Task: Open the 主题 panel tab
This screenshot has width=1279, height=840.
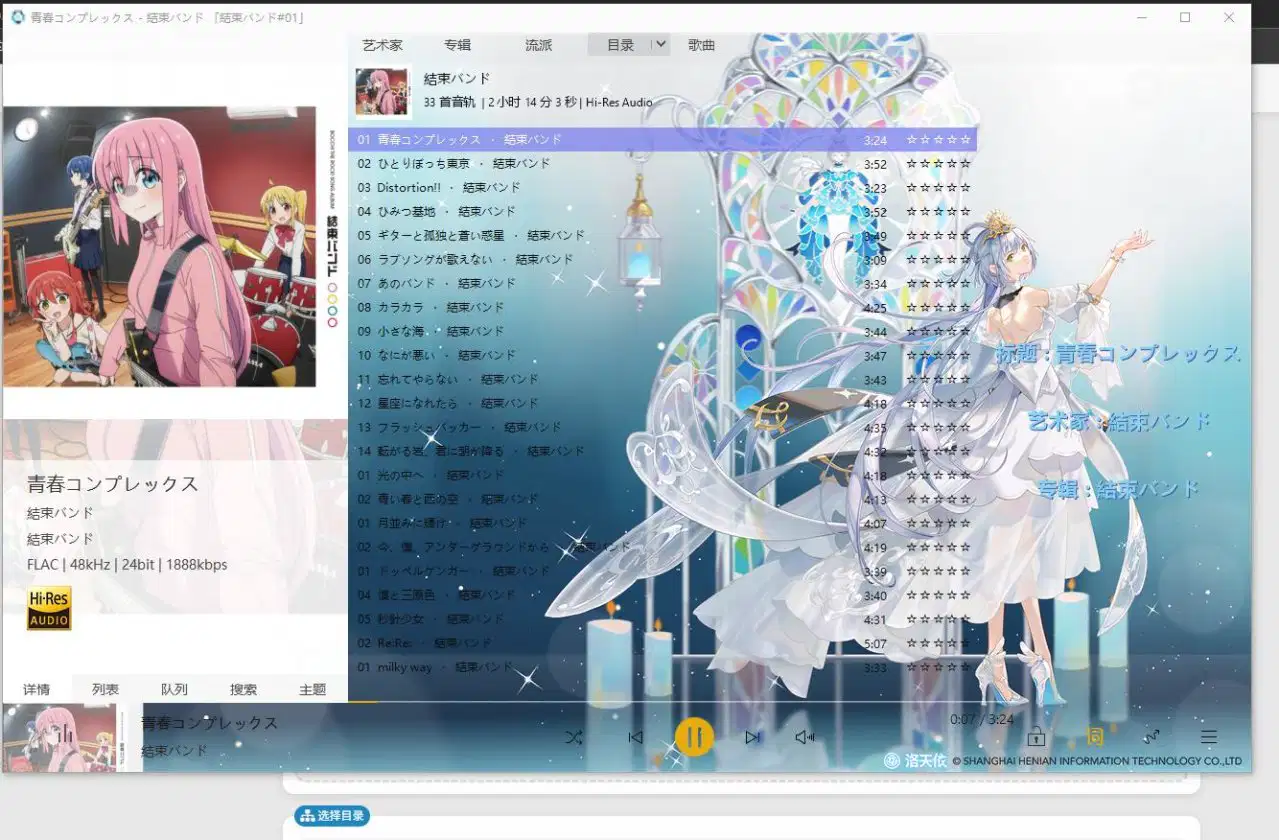Action: click(313, 689)
